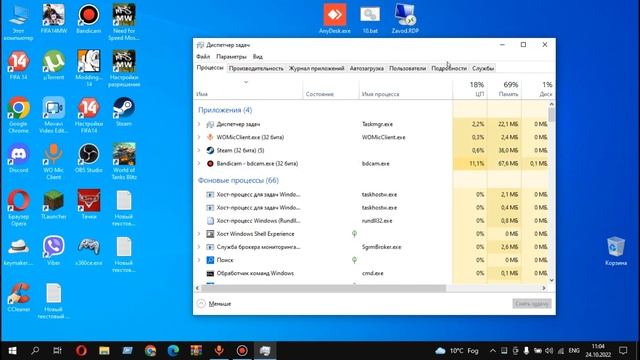Open the AnyDesk.exe desktop icon
Screen dimensions: 640x360
(335, 19)
